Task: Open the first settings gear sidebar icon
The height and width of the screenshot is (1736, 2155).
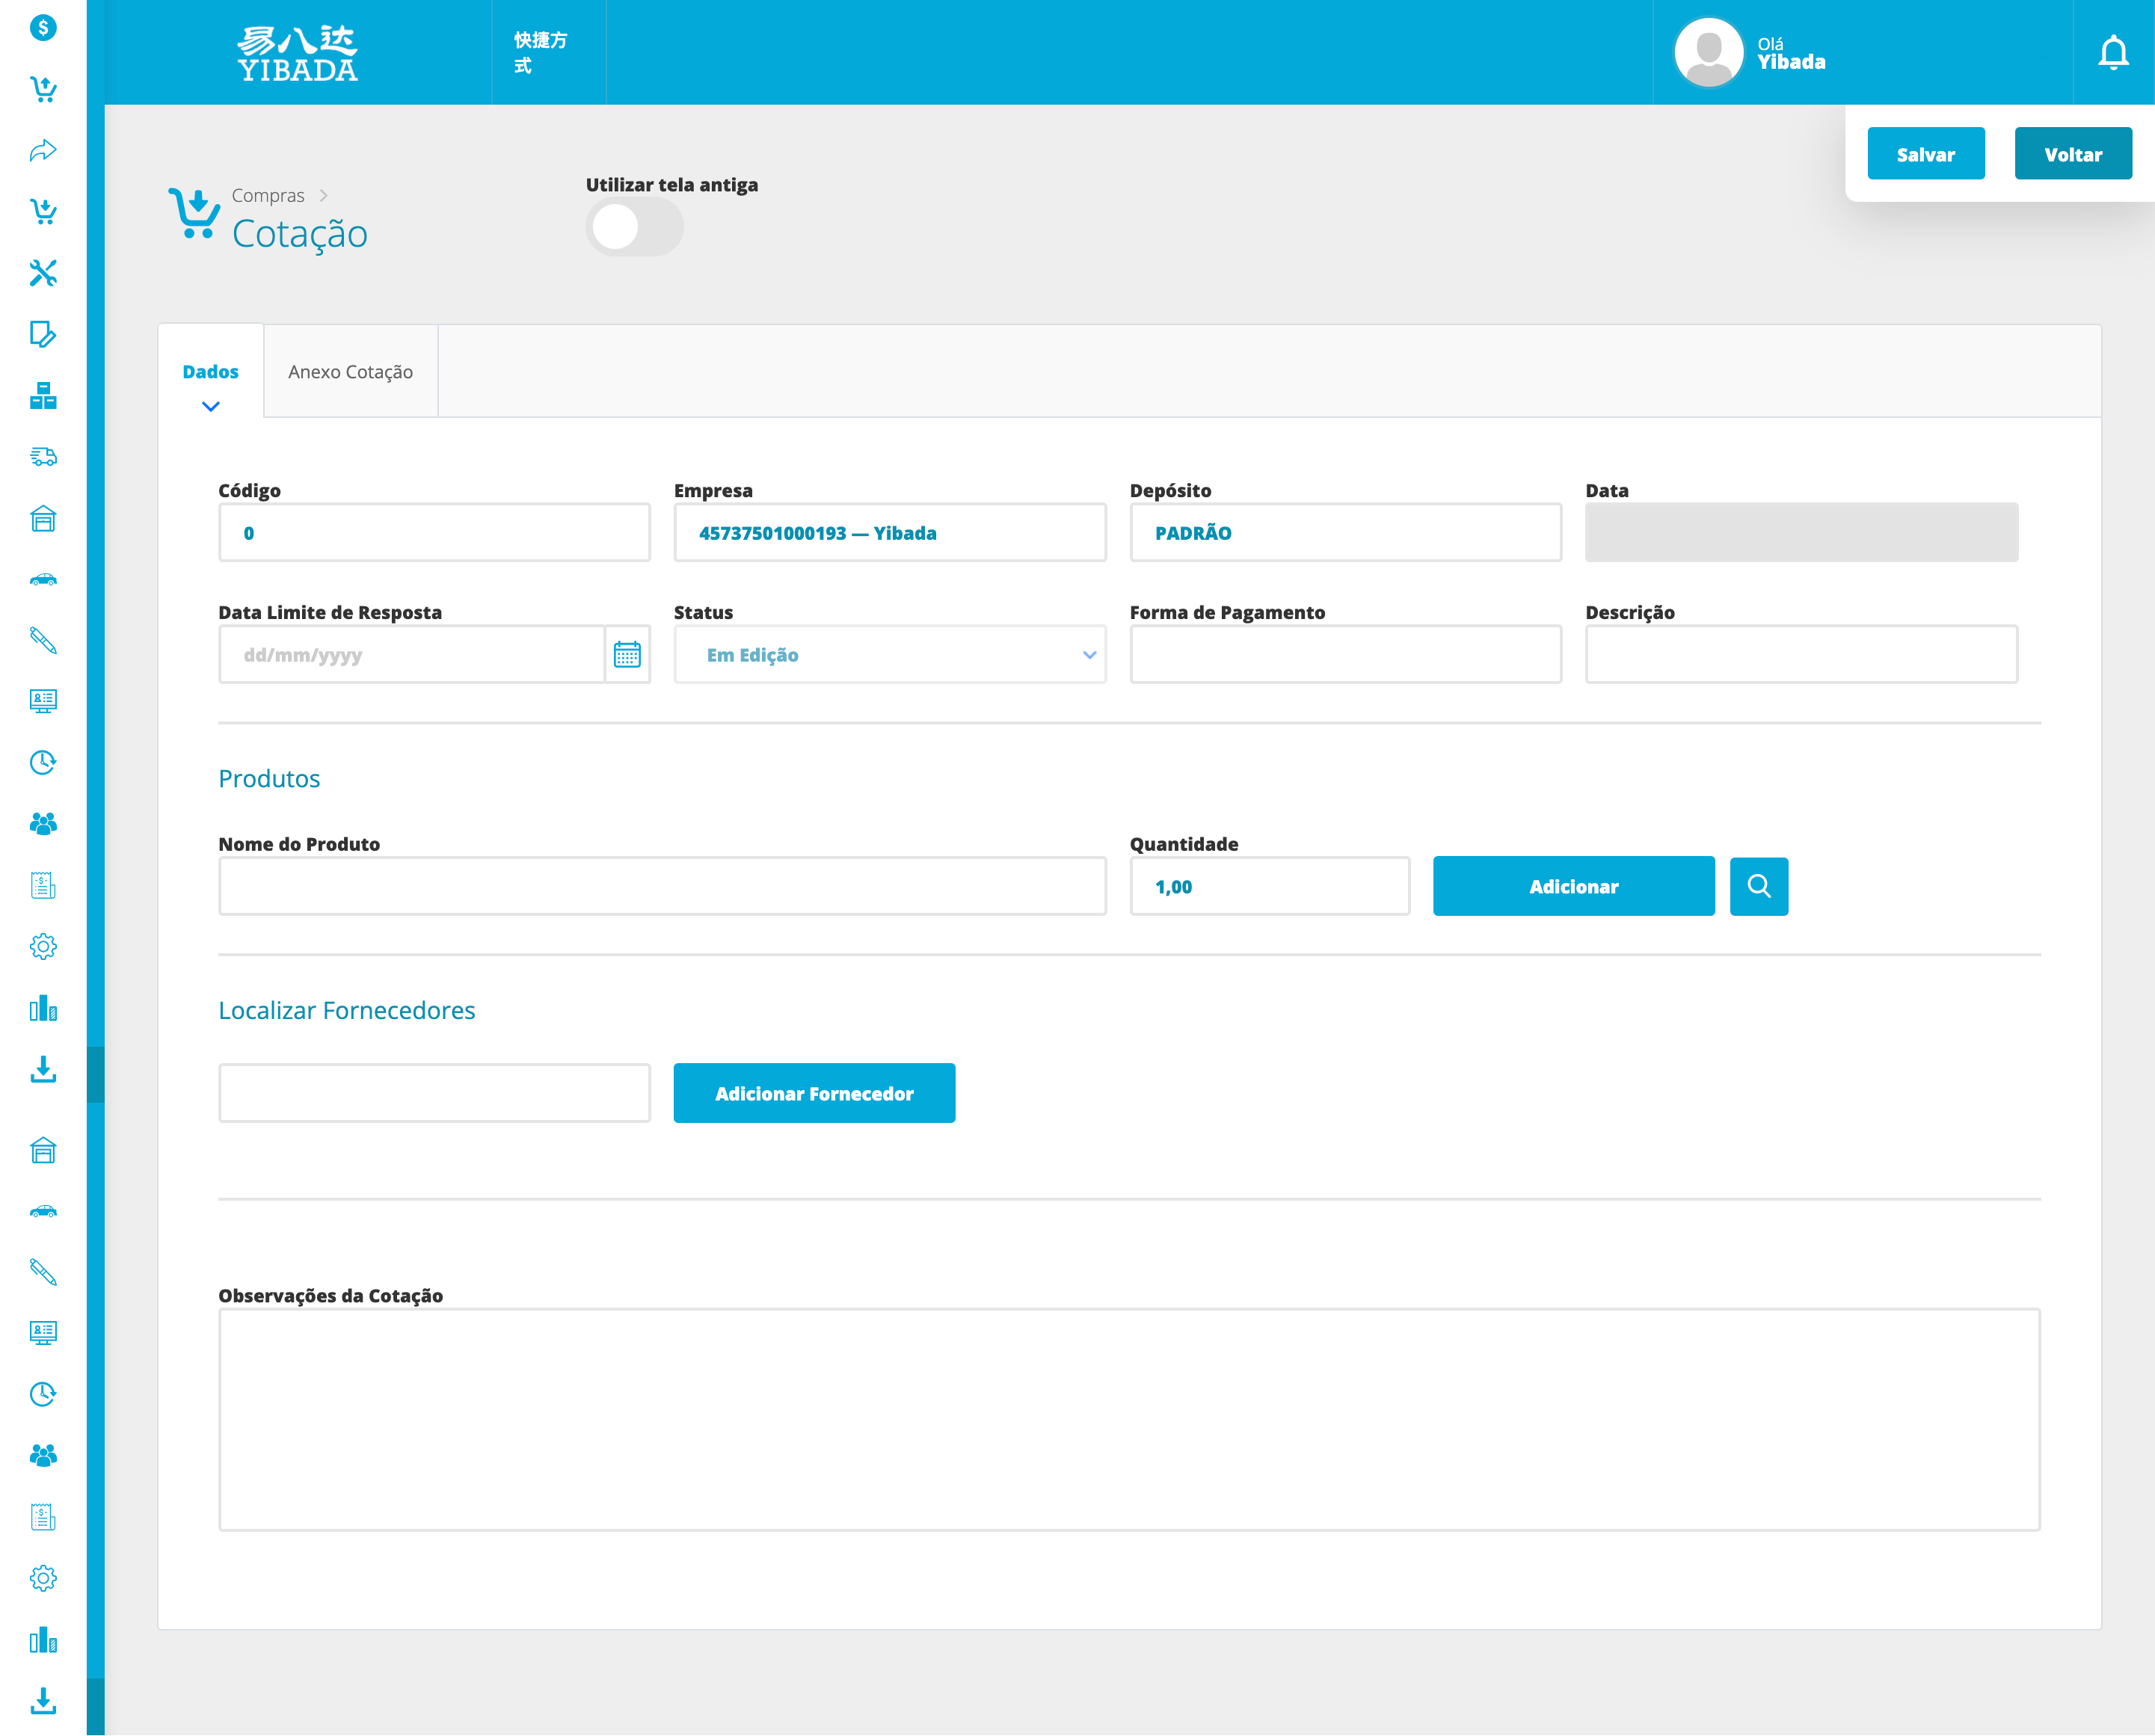Action: 43,946
